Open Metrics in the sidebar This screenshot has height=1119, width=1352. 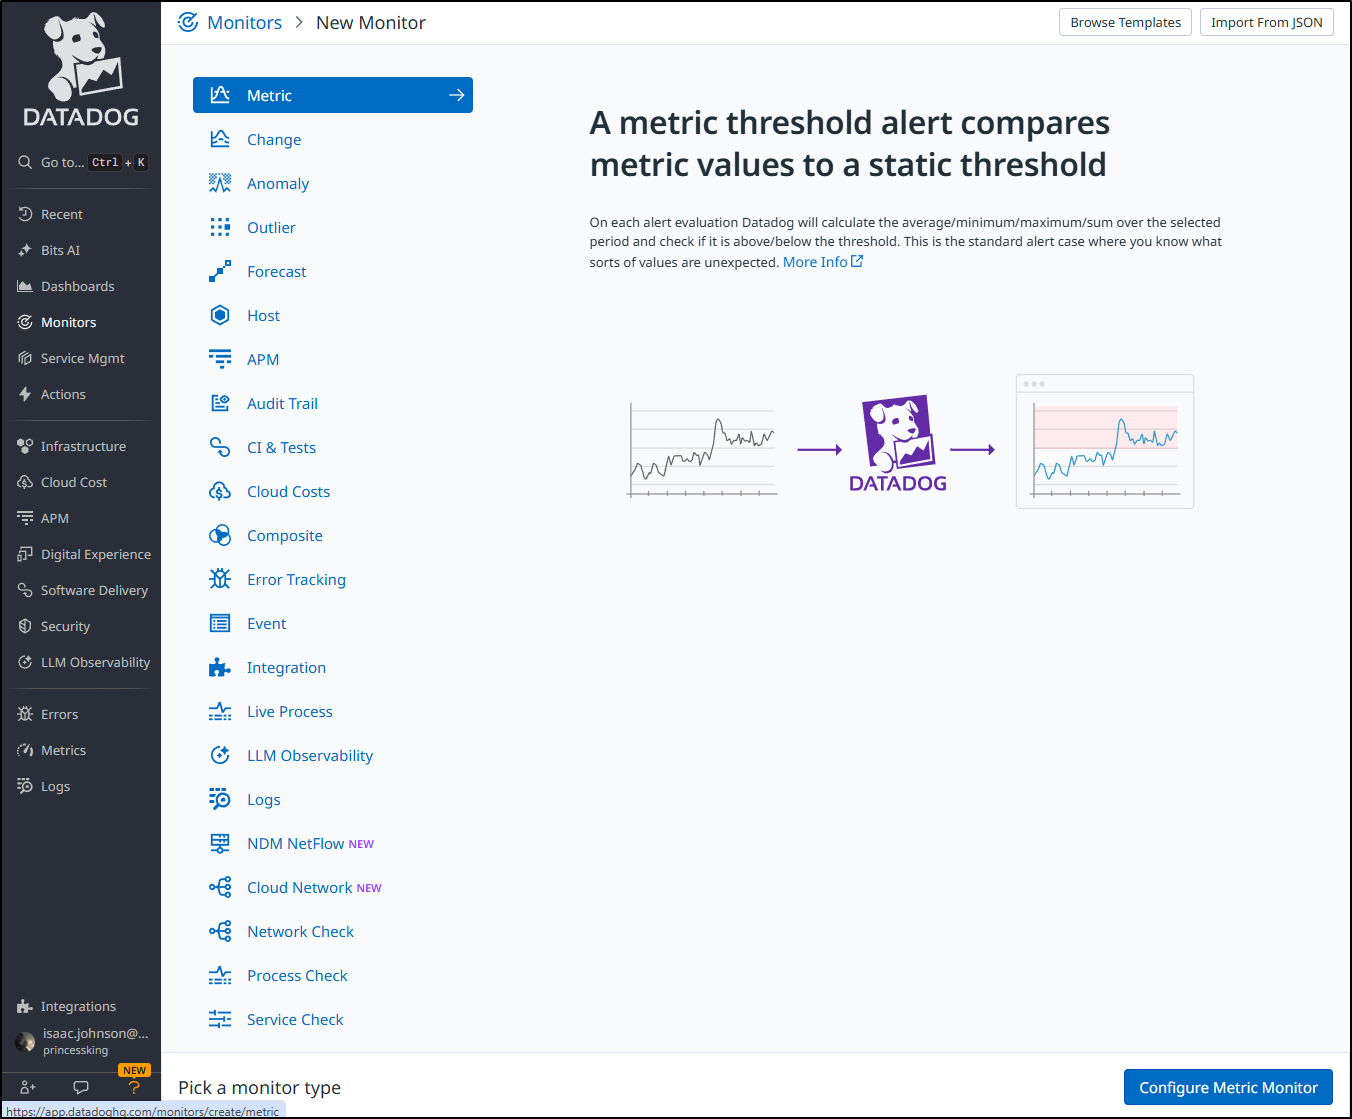tap(82, 750)
